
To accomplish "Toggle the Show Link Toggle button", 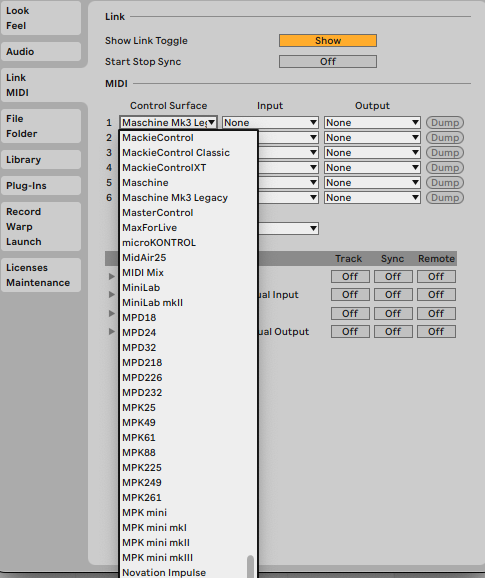I will pyautogui.click(x=328, y=41).
